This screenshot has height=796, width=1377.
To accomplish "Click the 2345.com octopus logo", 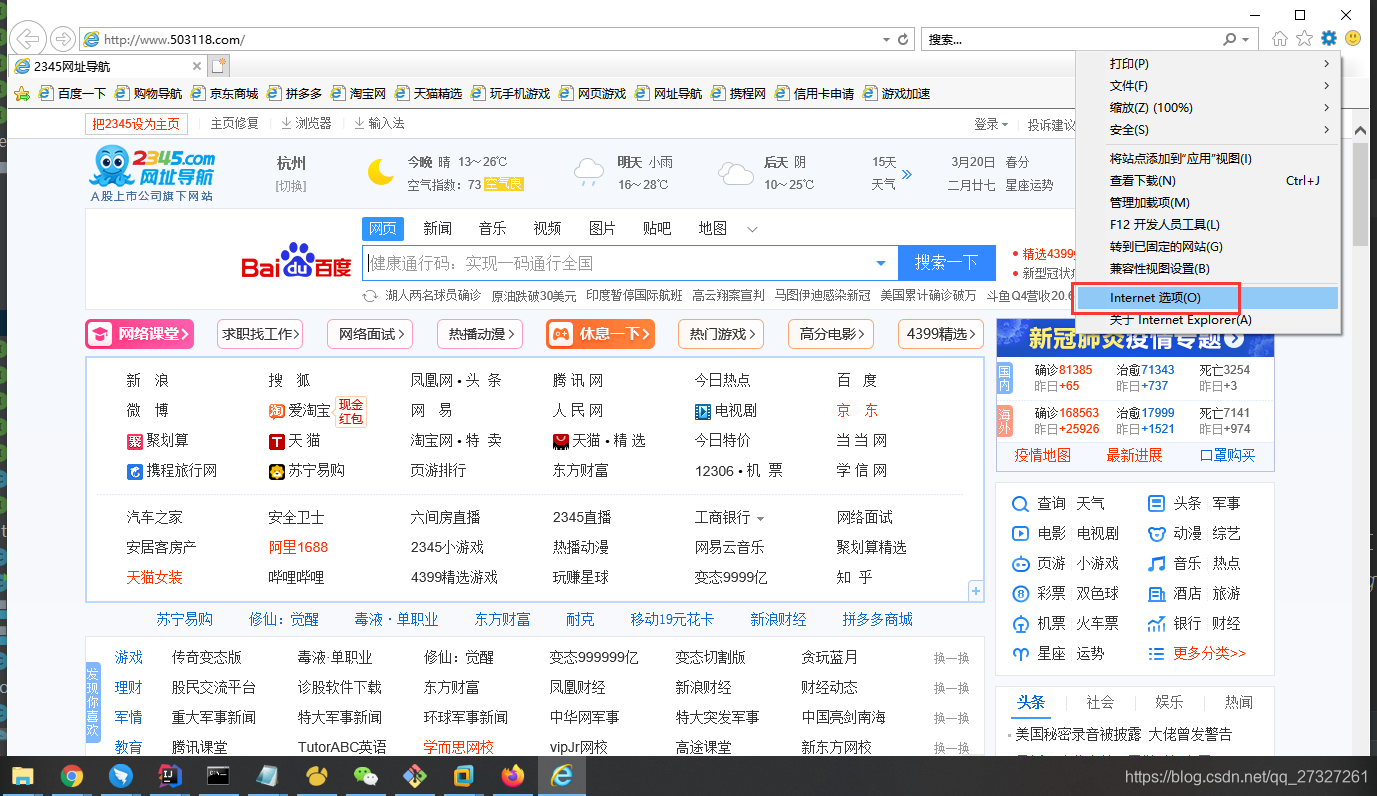I will tap(151, 173).
